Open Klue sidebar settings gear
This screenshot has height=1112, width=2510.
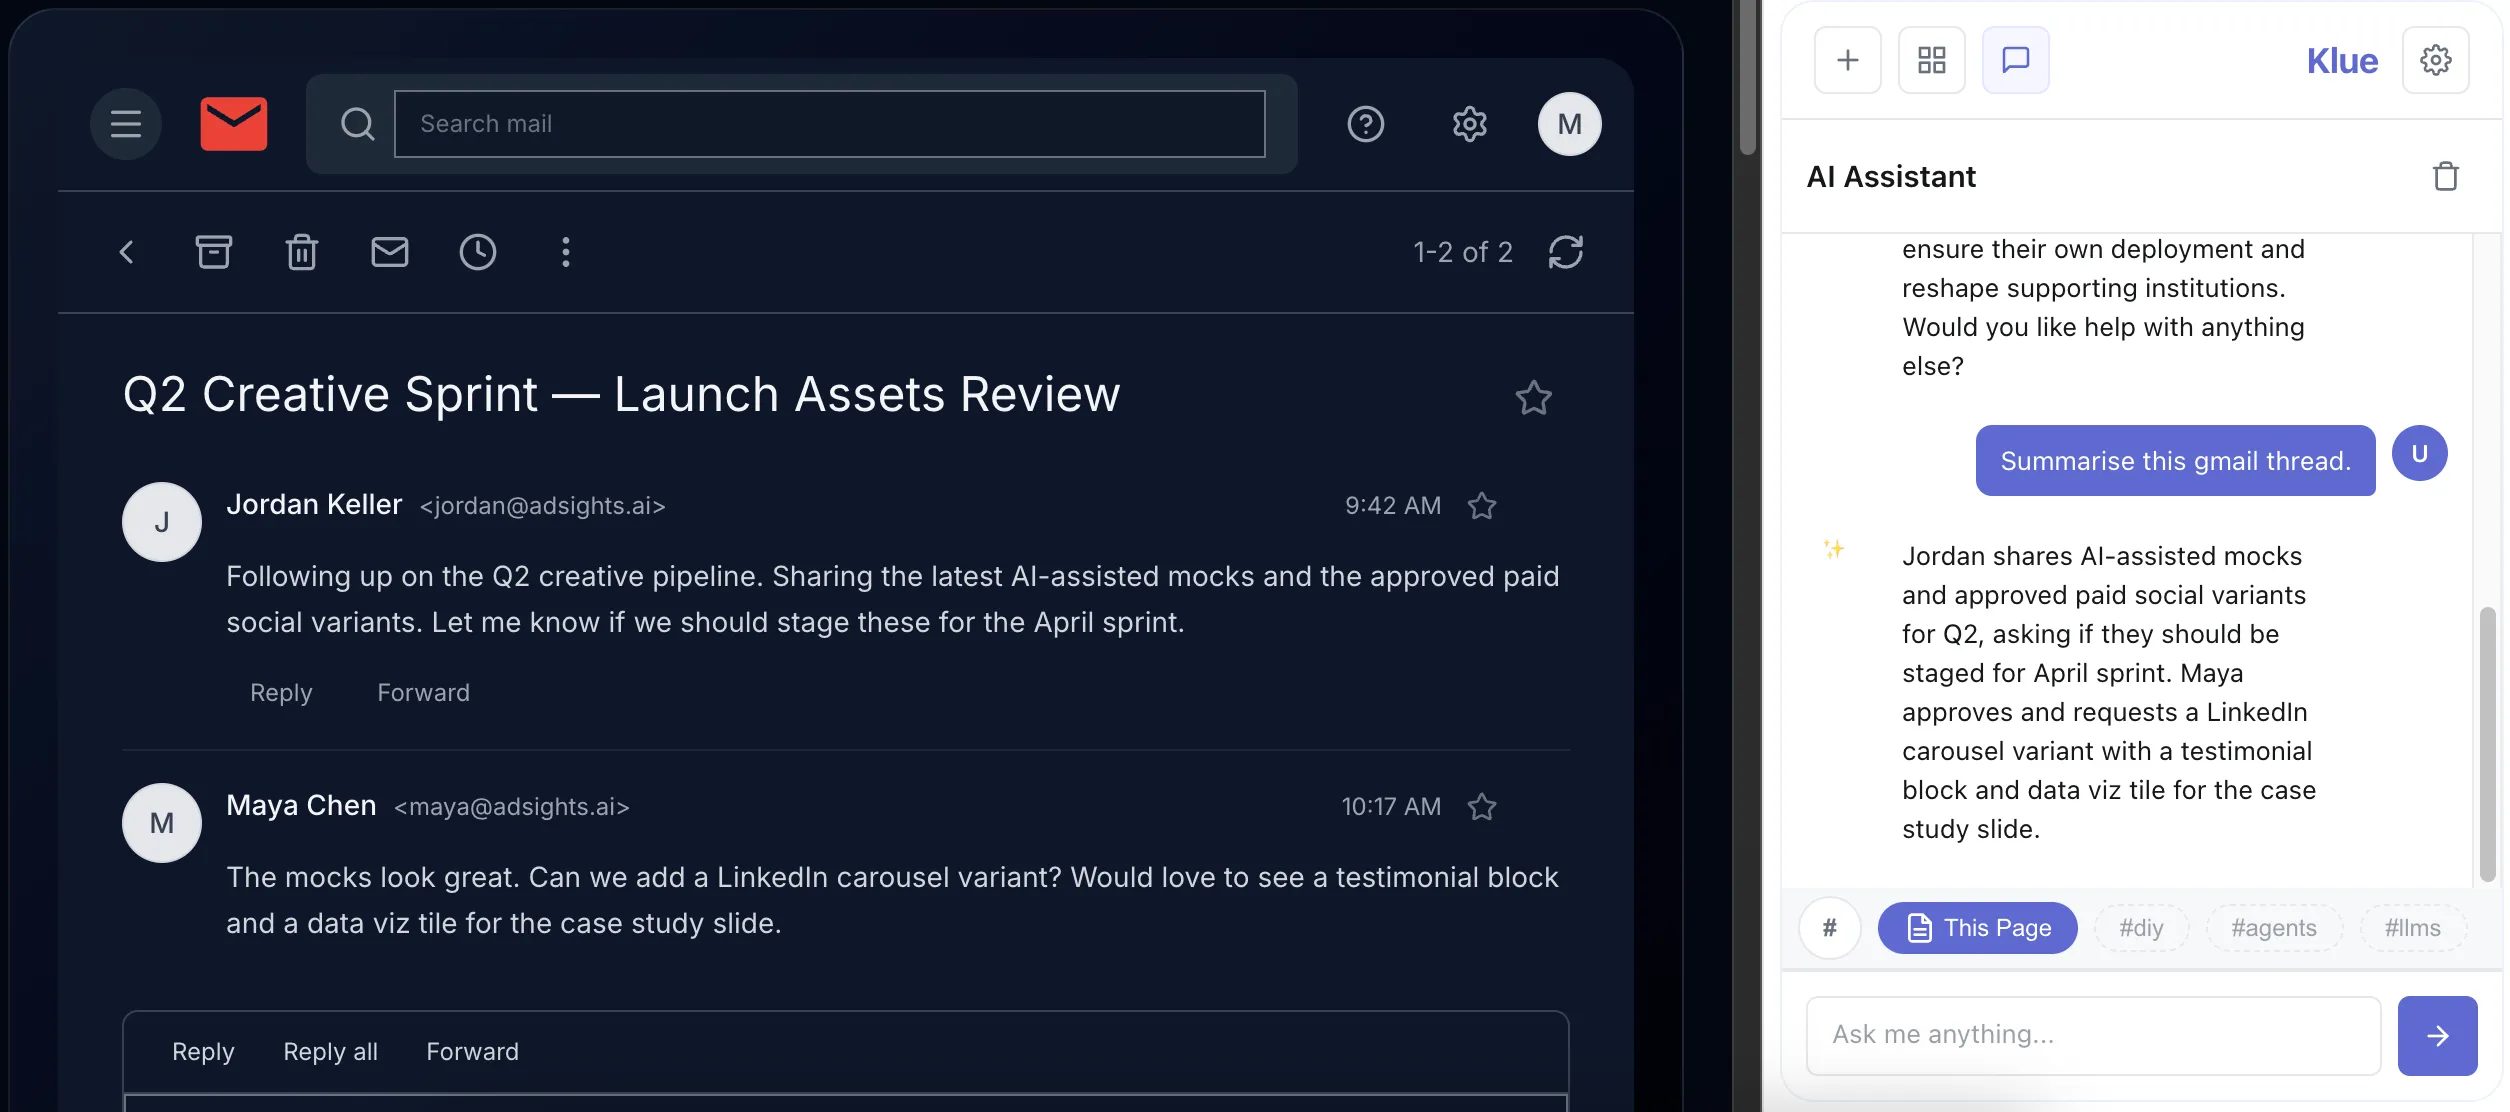(x=2435, y=60)
